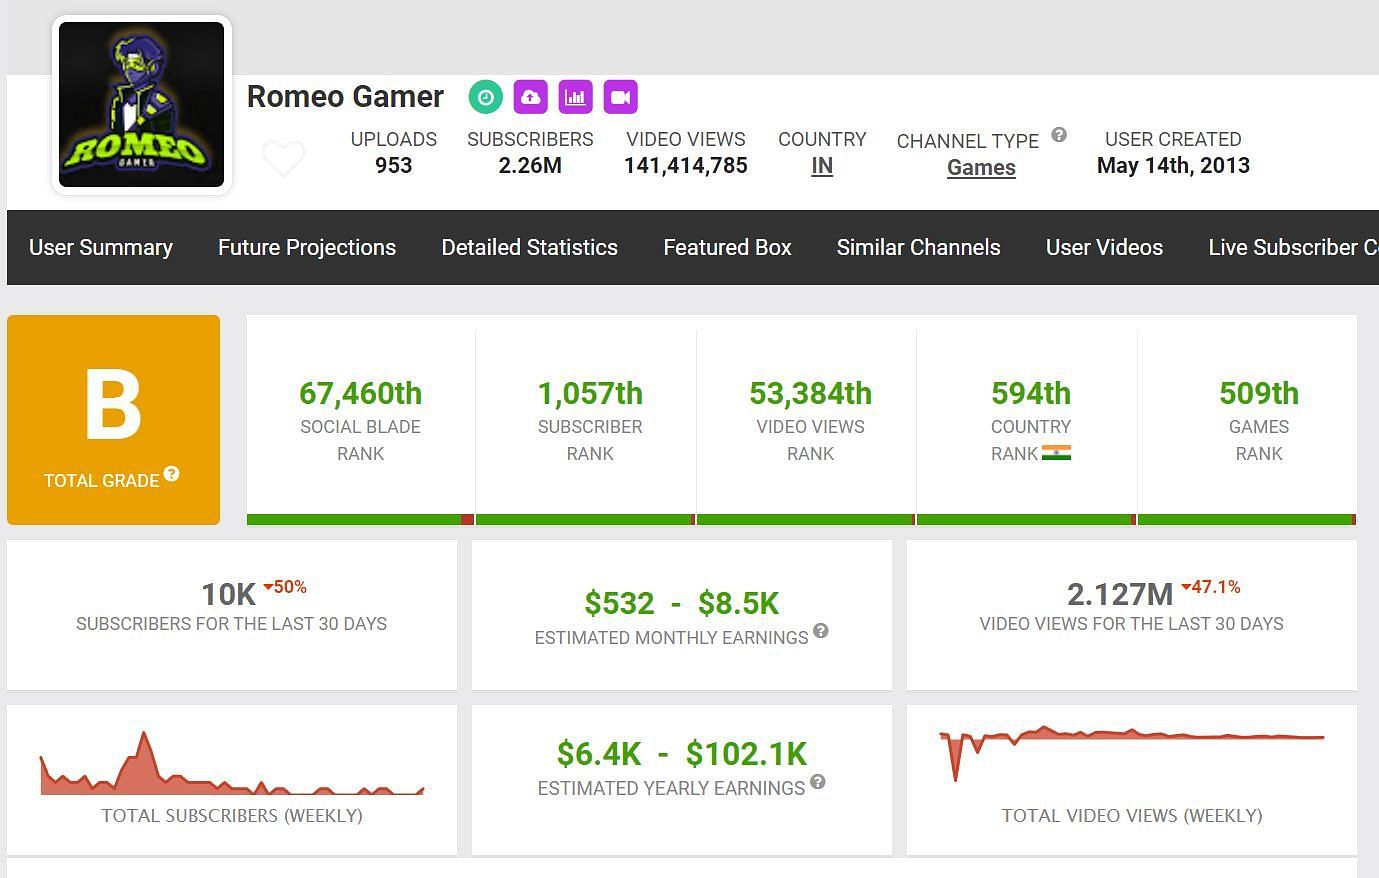Viewport: 1379px width, 878px height.
Task: Open the Live Subscriber Count tab
Action: click(1292, 247)
